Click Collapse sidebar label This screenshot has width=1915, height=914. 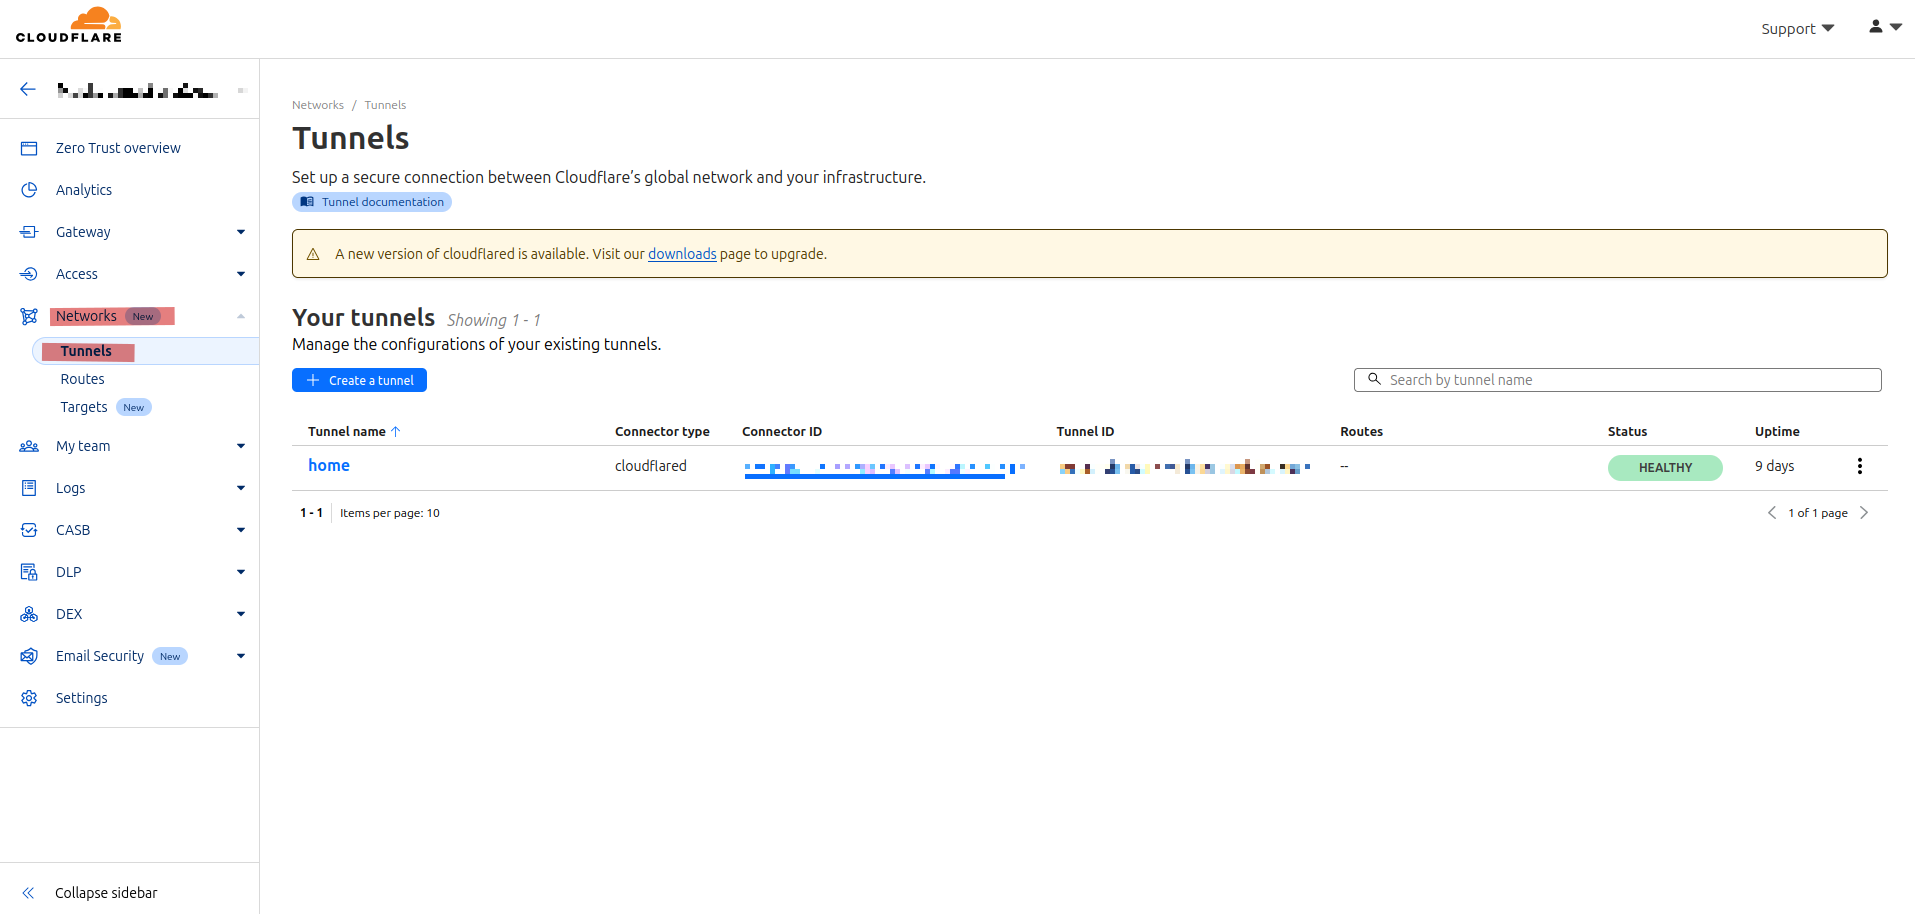(x=106, y=893)
